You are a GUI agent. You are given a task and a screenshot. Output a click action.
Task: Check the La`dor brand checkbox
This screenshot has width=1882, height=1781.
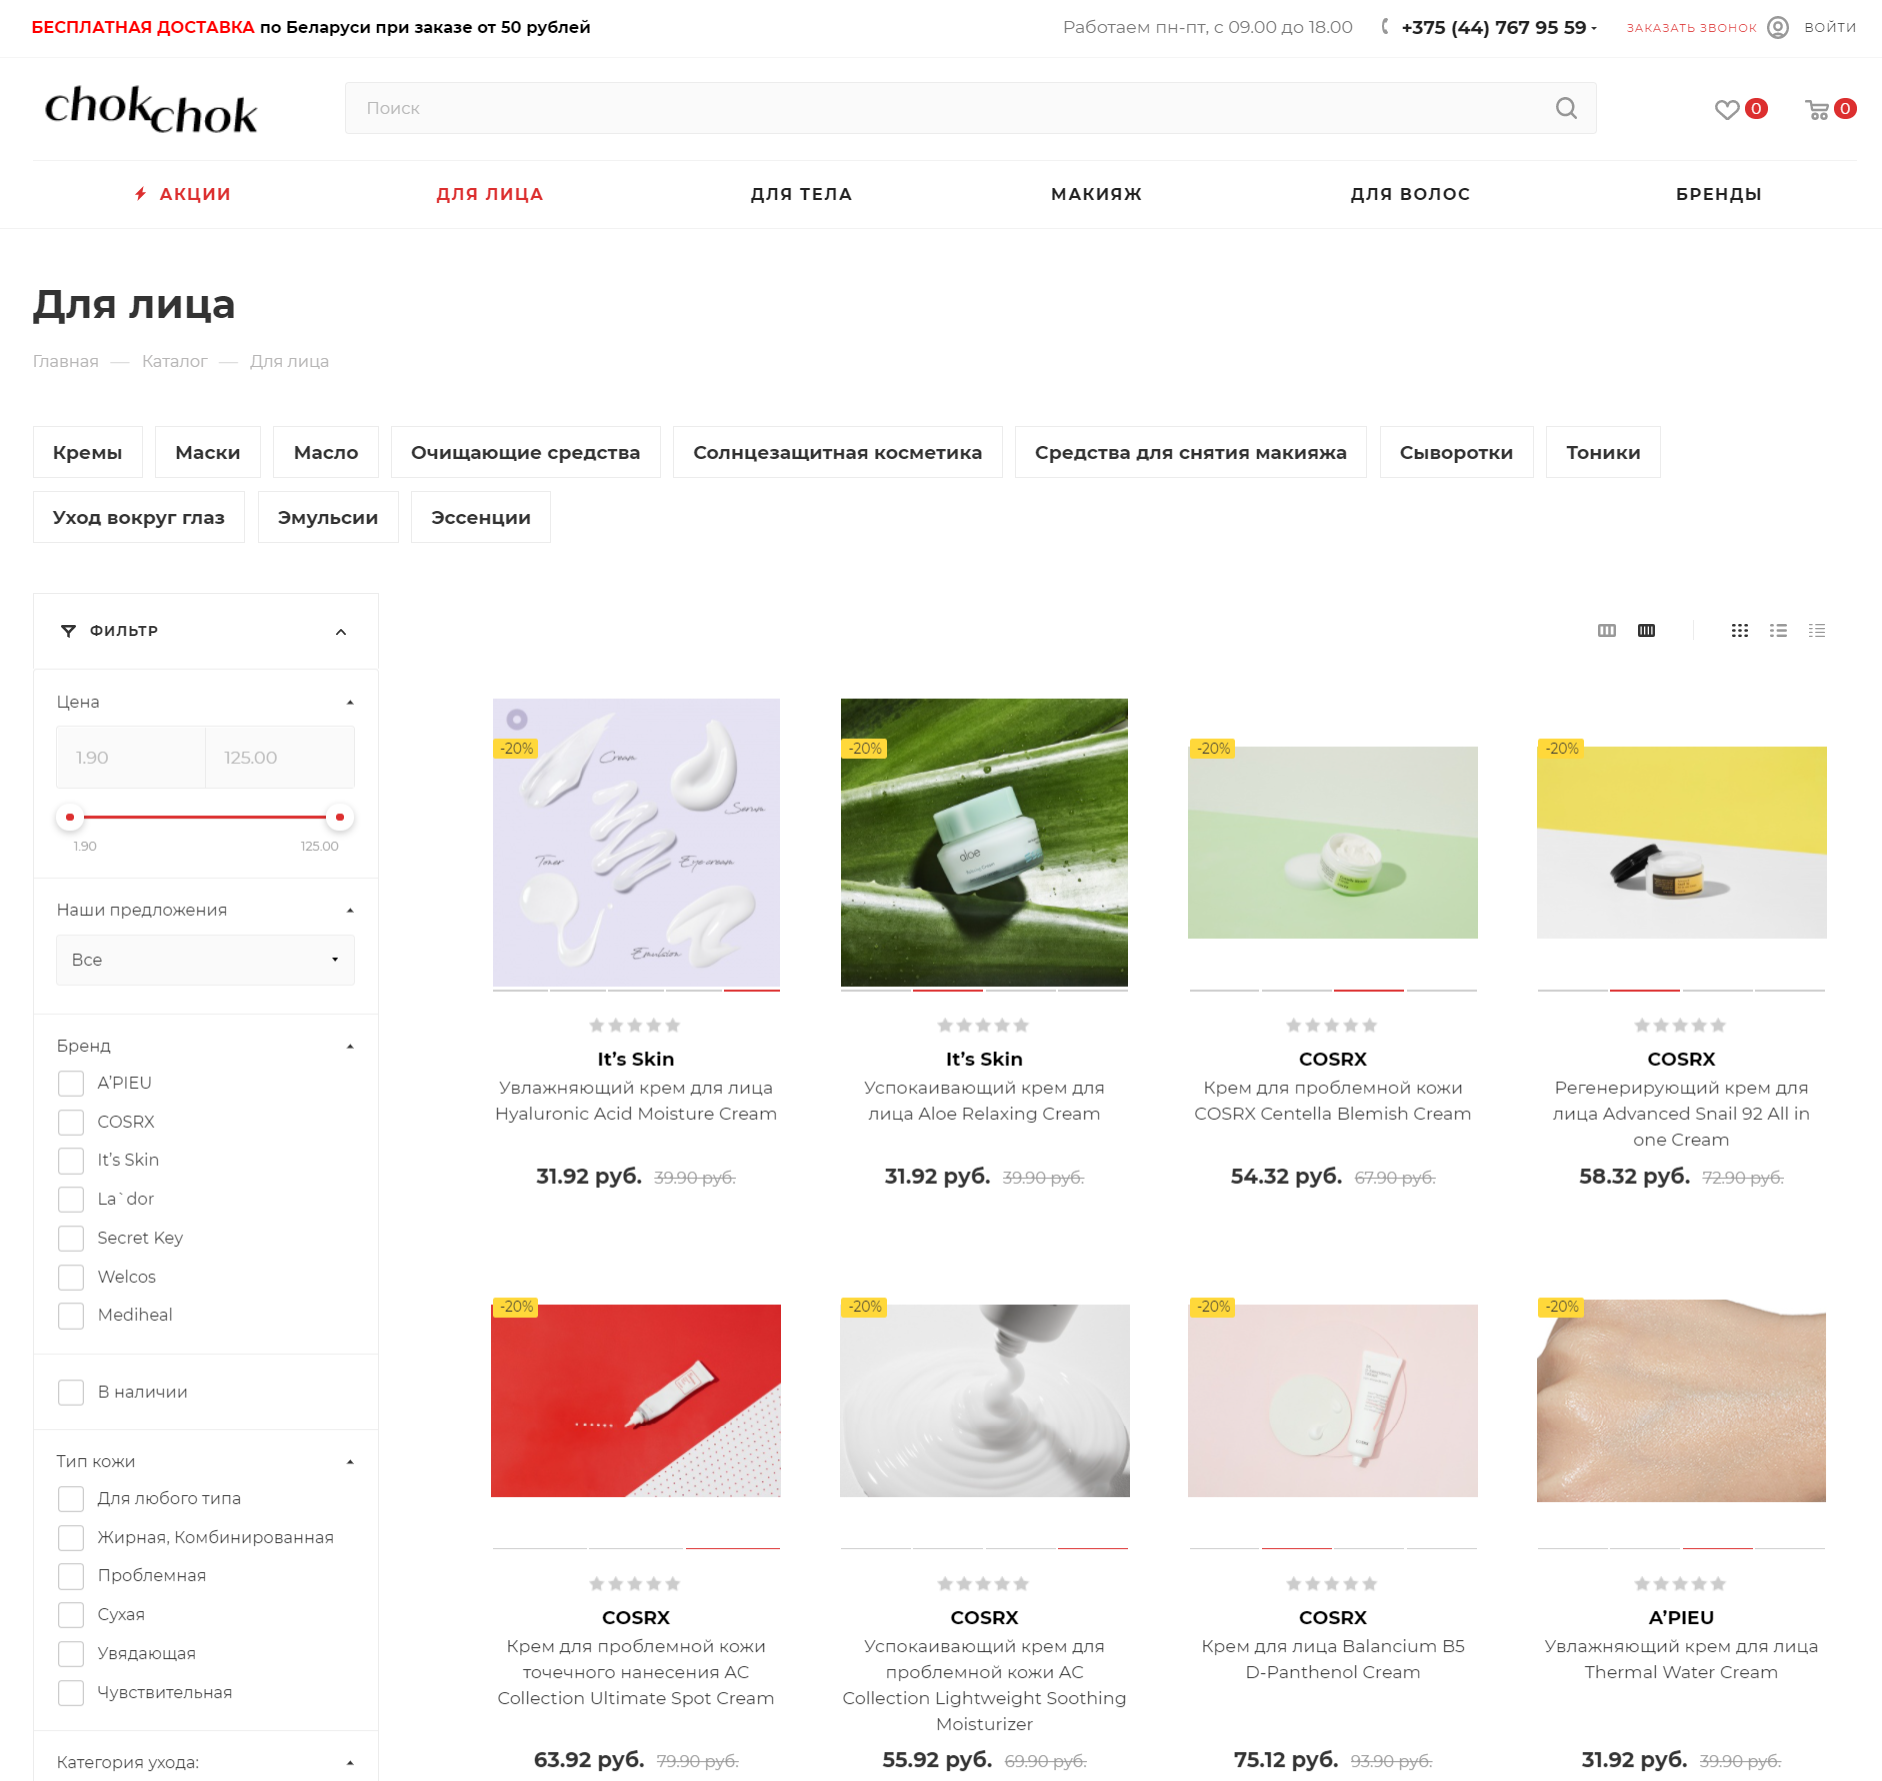[71, 1199]
